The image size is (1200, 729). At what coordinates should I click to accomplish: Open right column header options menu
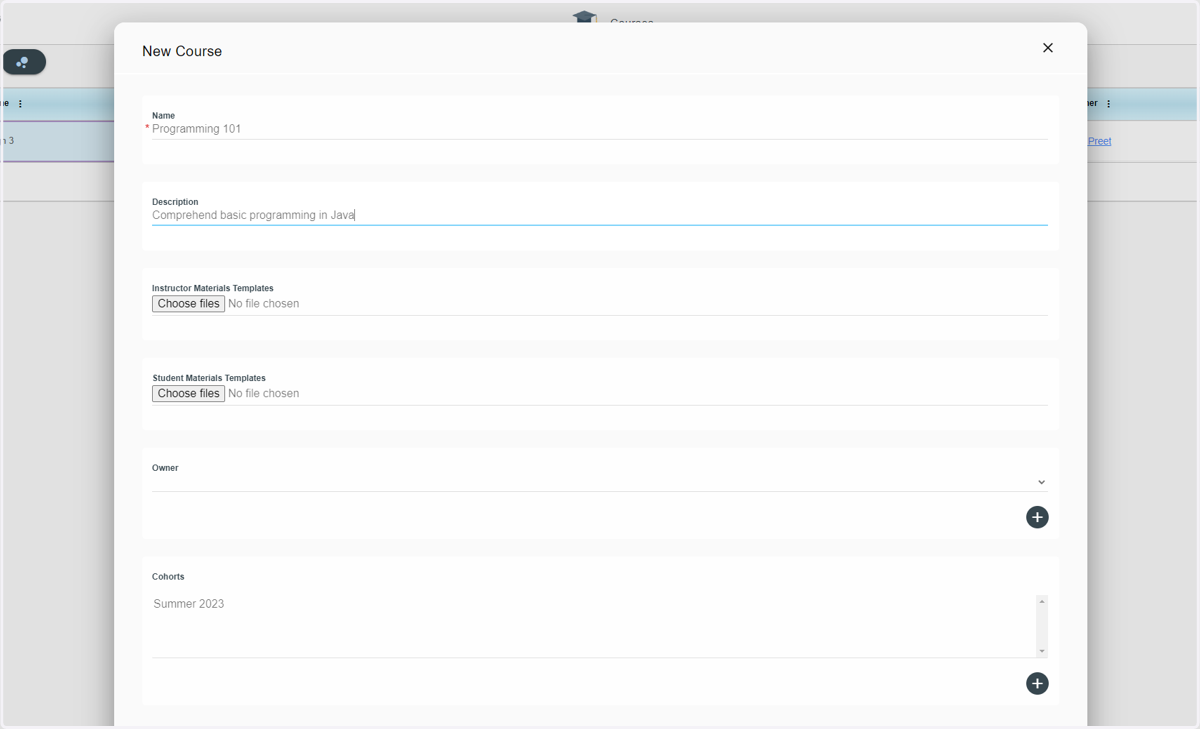pyautogui.click(x=1108, y=104)
